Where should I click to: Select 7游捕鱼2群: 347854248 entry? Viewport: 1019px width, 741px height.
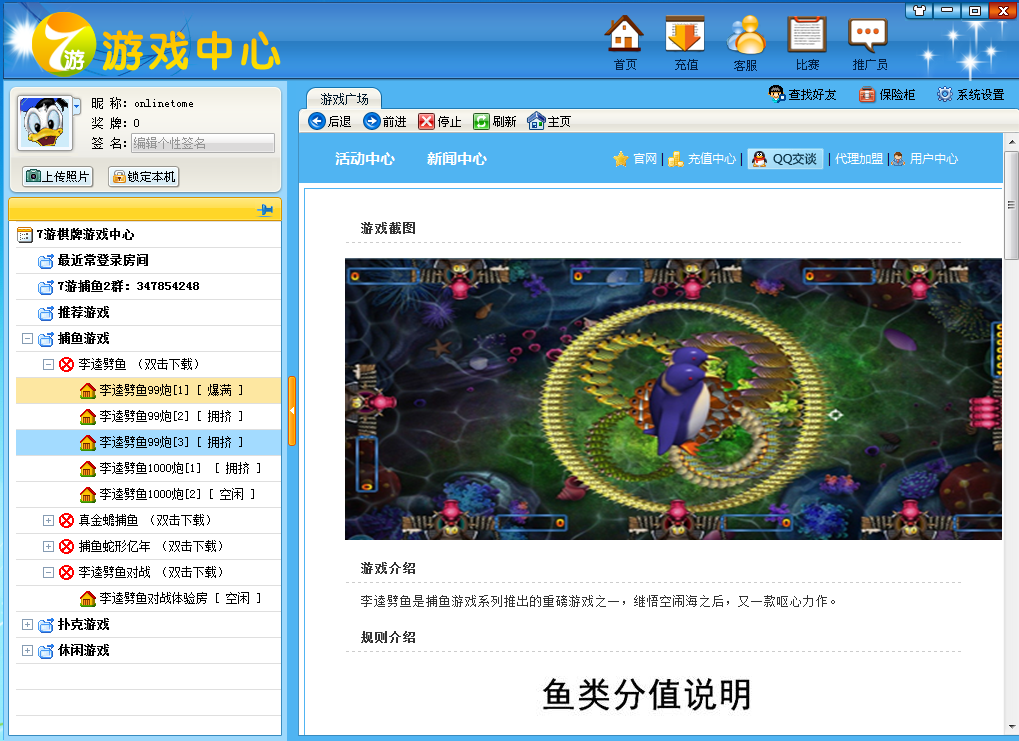[x=148, y=286]
